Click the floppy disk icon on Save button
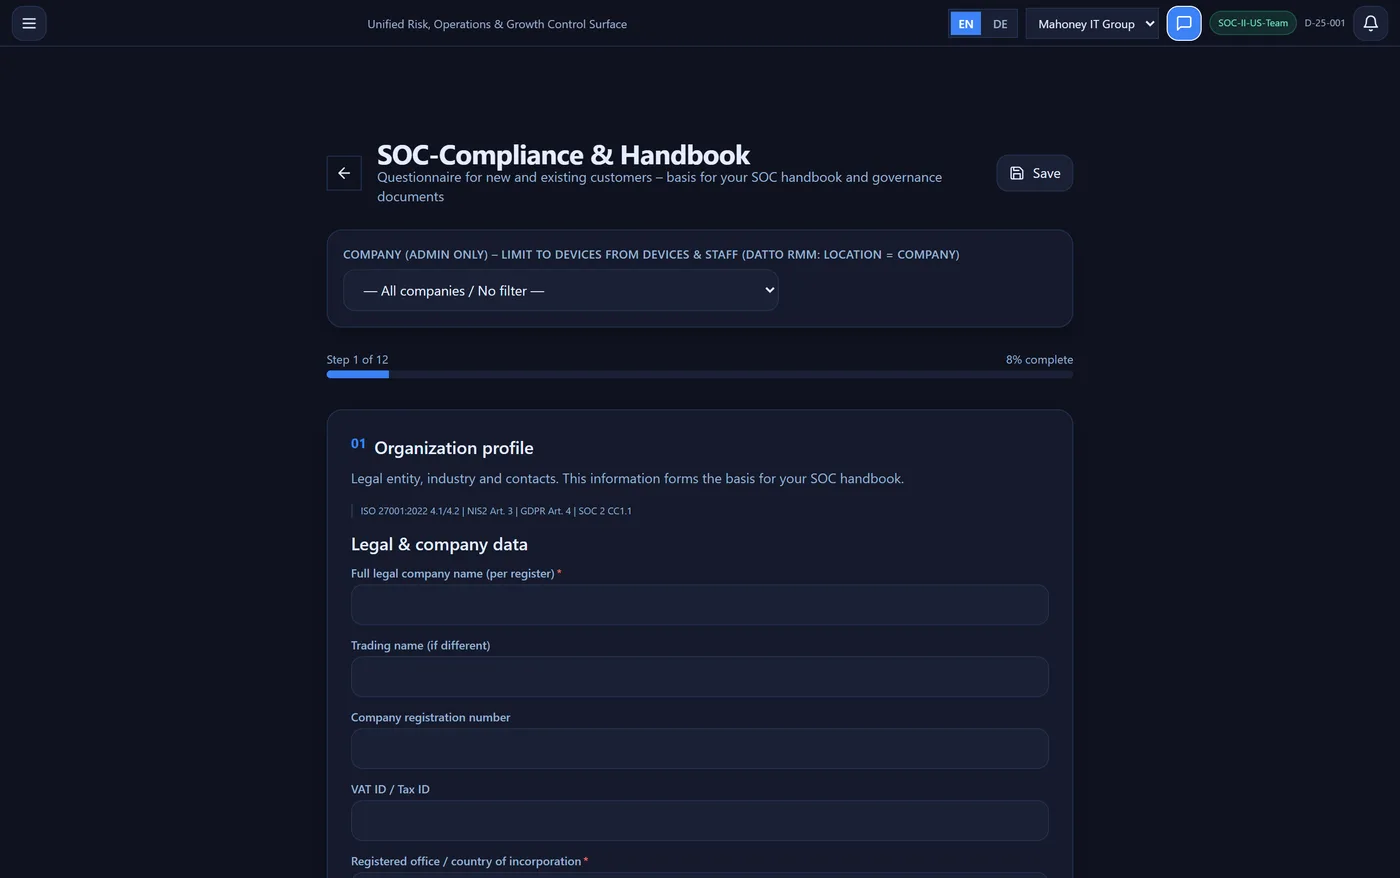Viewport: 1400px width, 878px height. pos(1016,172)
